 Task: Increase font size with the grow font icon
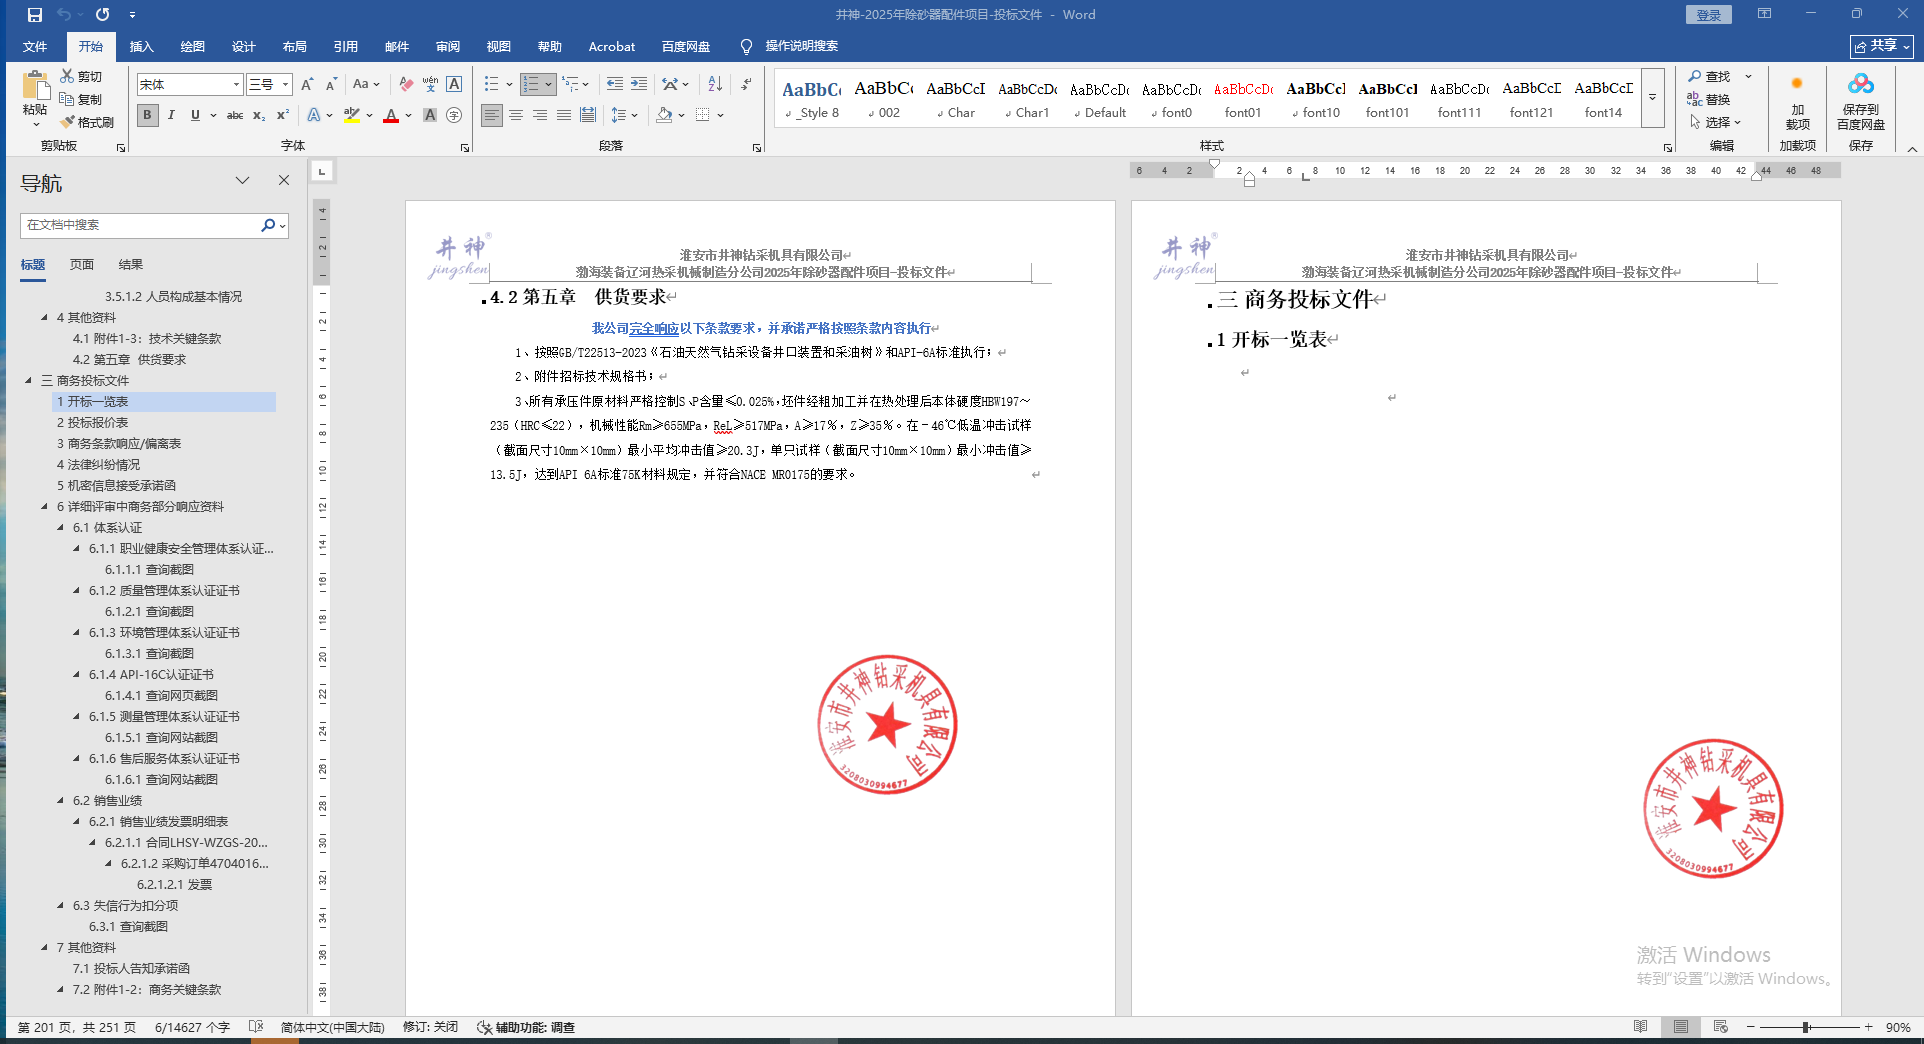[307, 84]
